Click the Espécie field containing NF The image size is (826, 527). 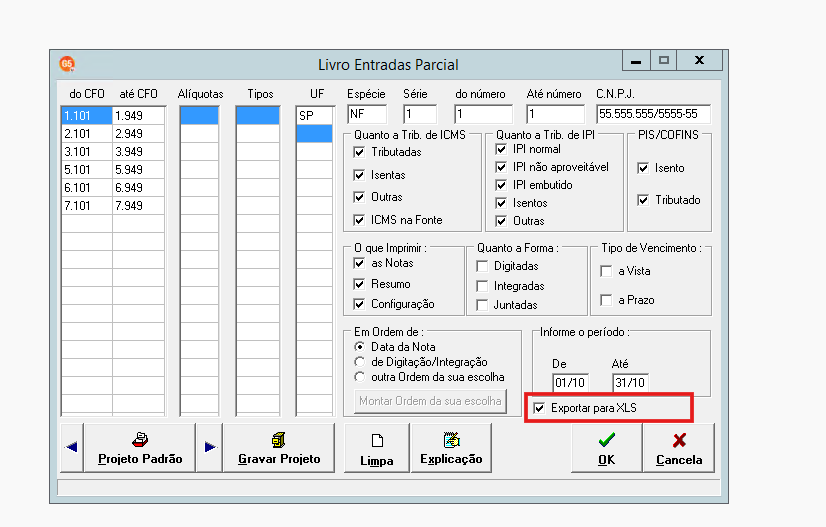click(x=367, y=114)
